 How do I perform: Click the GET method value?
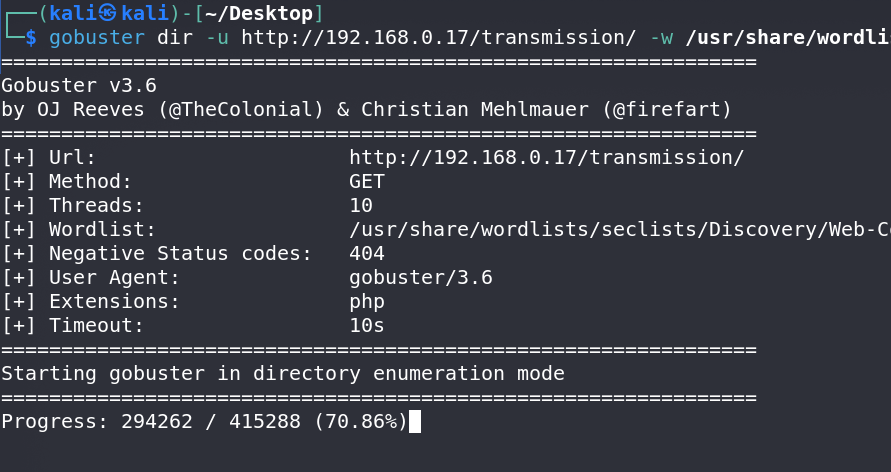367,181
